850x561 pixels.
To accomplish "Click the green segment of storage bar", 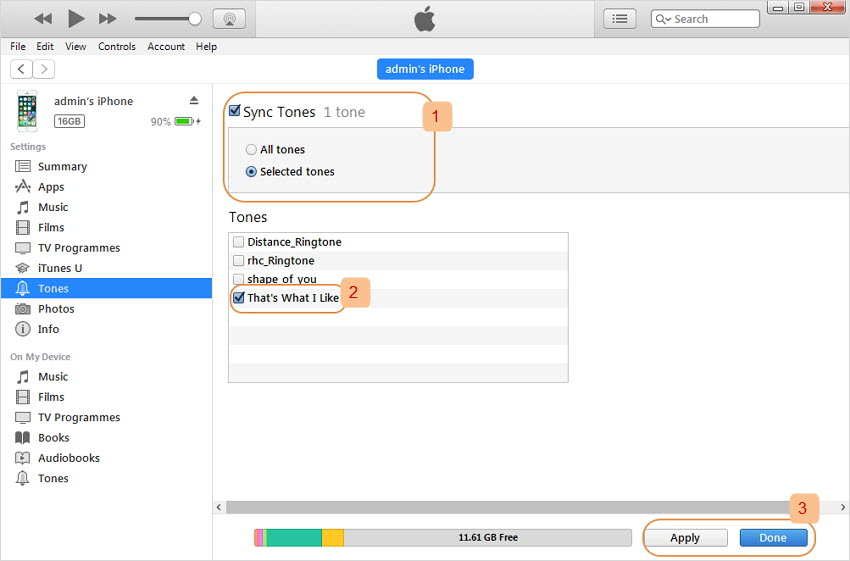I will click(x=294, y=538).
